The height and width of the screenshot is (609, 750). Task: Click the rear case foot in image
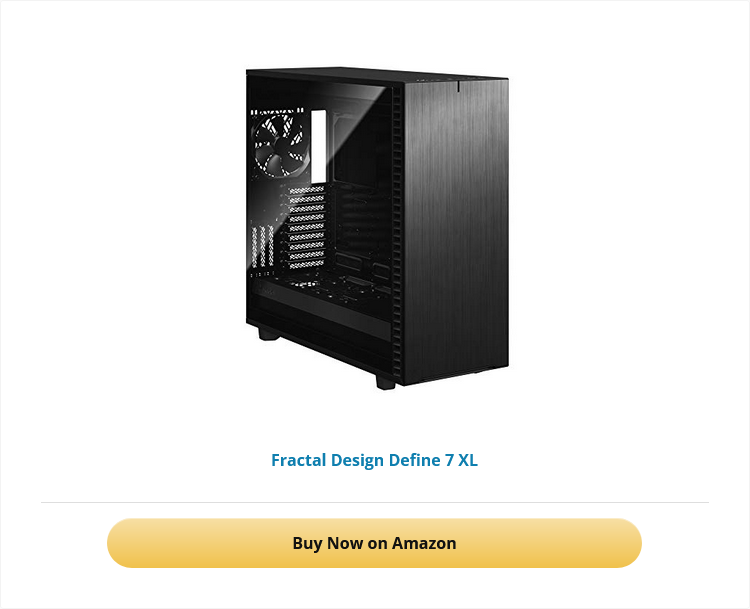pos(269,333)
